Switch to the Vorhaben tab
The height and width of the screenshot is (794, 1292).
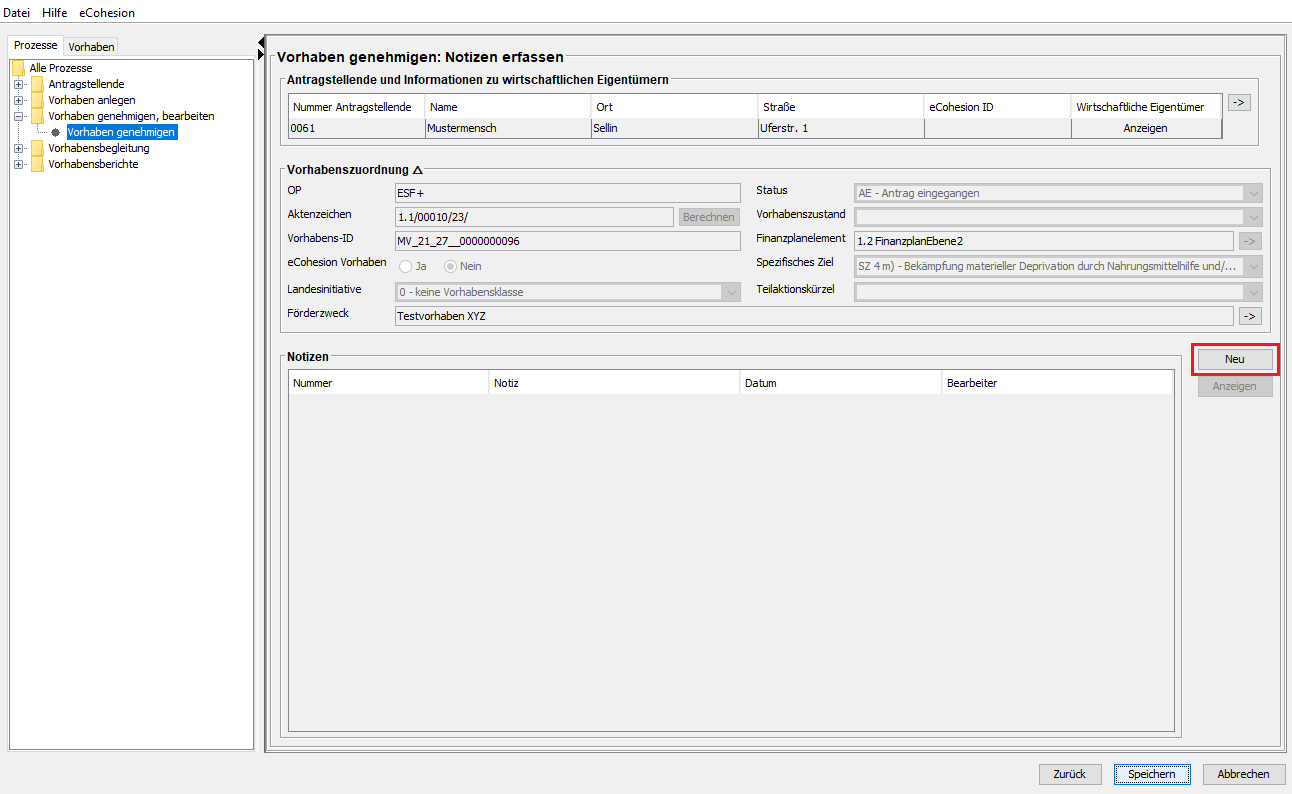pyautogui.click(x=91, y=47)
